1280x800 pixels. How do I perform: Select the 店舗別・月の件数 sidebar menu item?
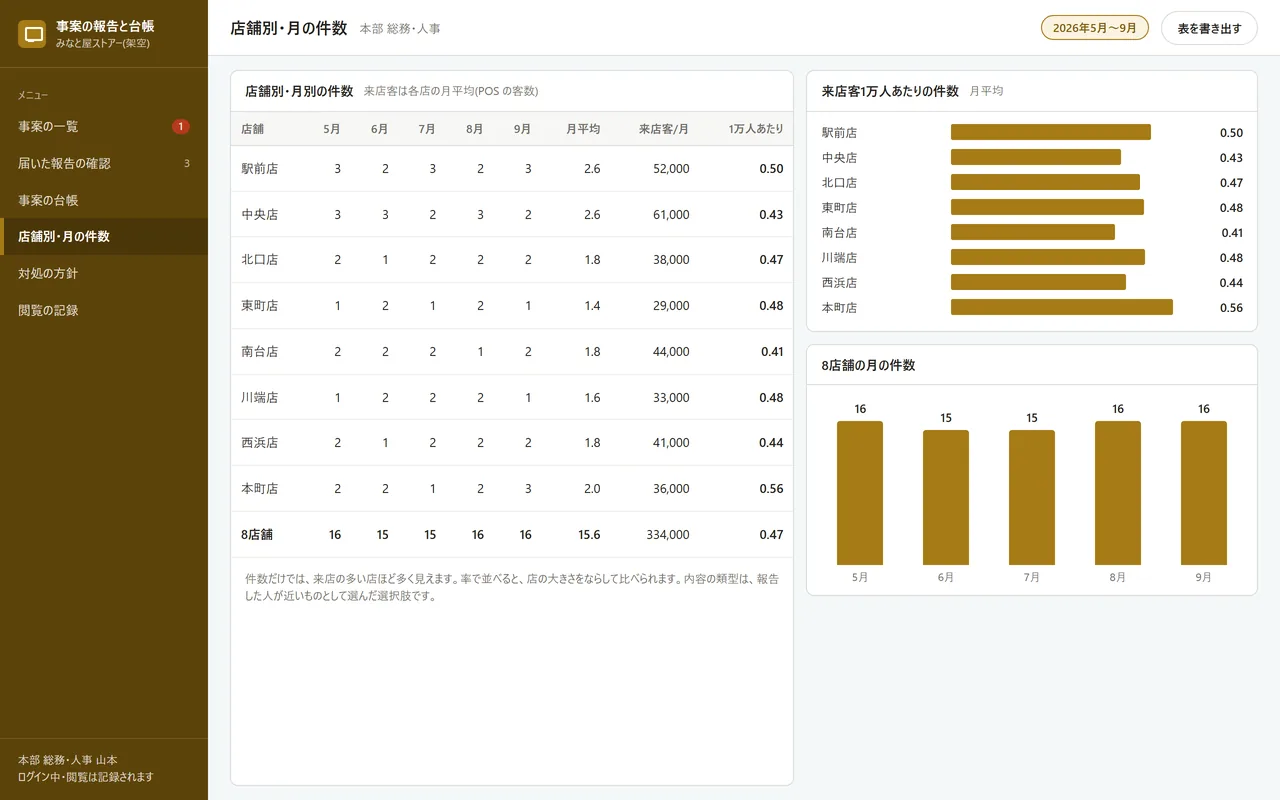104,237
